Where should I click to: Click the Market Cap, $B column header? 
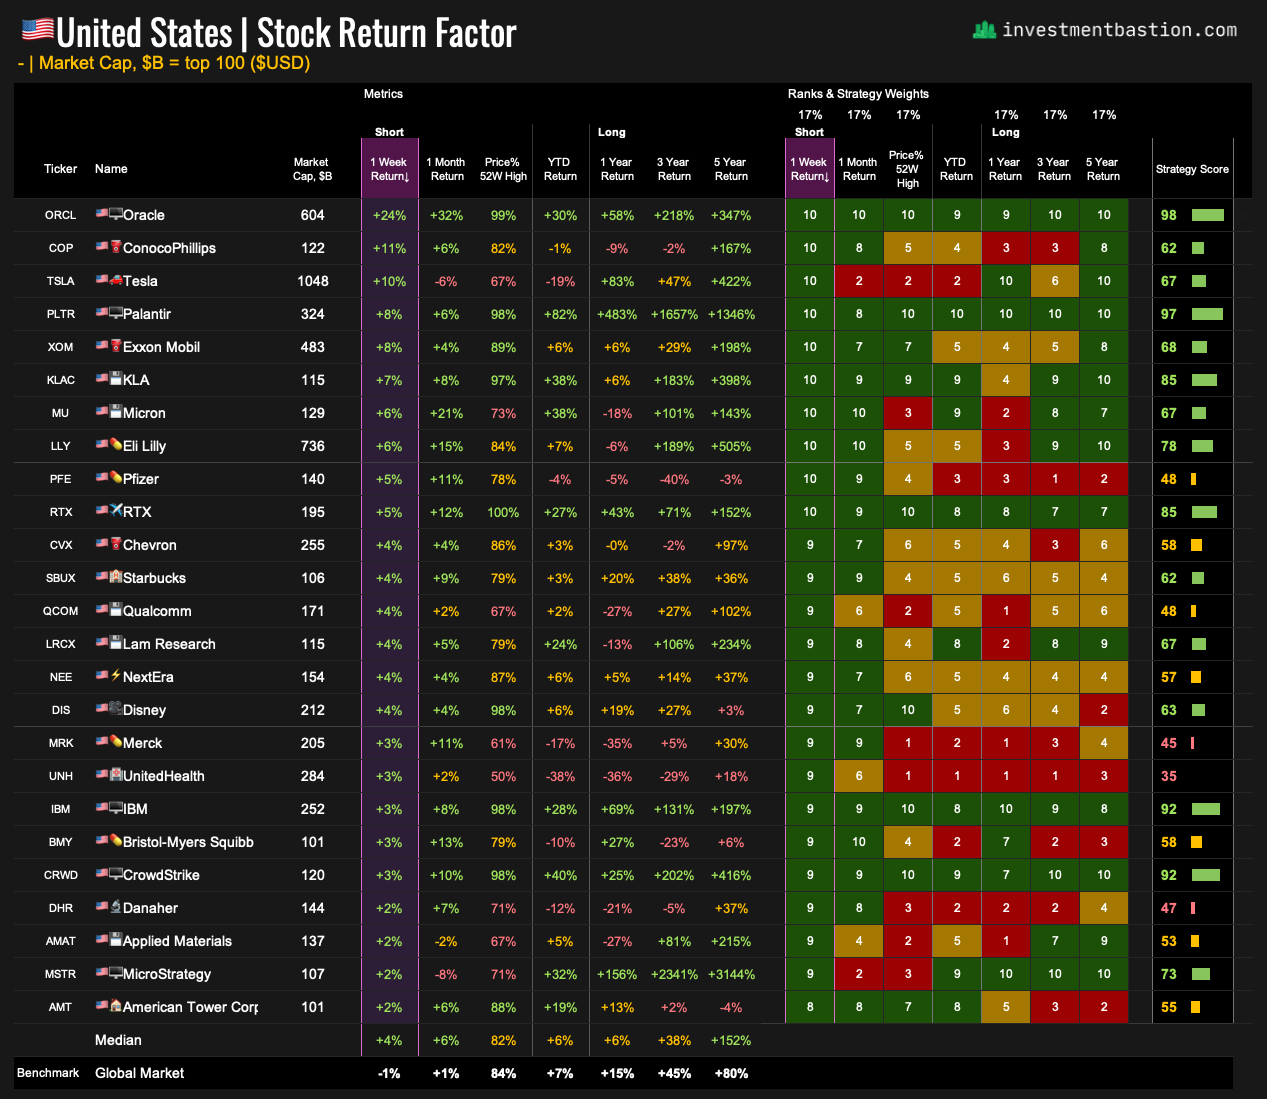312,169
